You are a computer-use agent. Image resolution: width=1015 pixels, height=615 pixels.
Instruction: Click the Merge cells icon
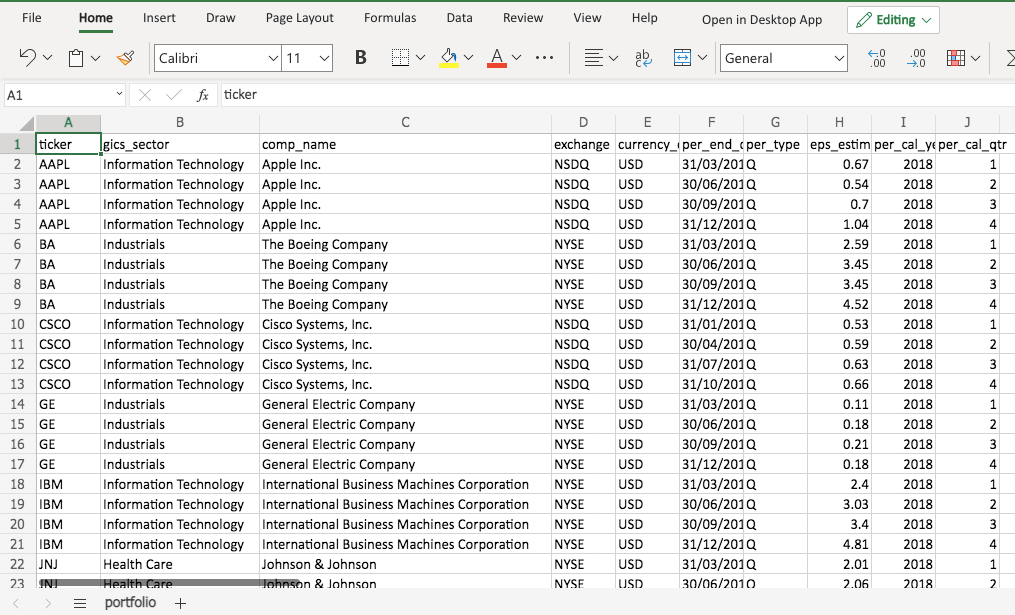[x=683, y=58]
